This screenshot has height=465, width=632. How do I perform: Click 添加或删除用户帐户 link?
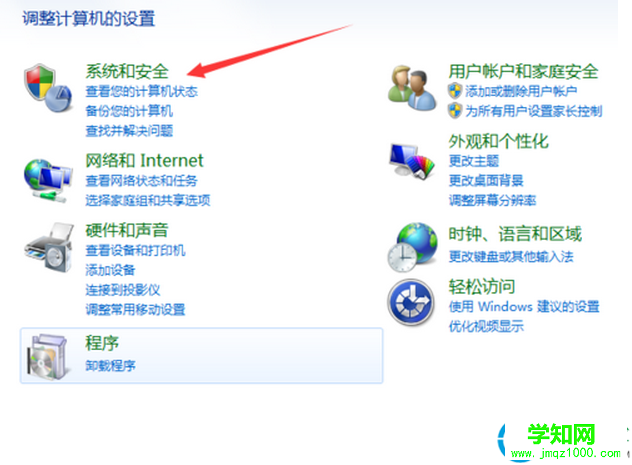click(521, 91)
